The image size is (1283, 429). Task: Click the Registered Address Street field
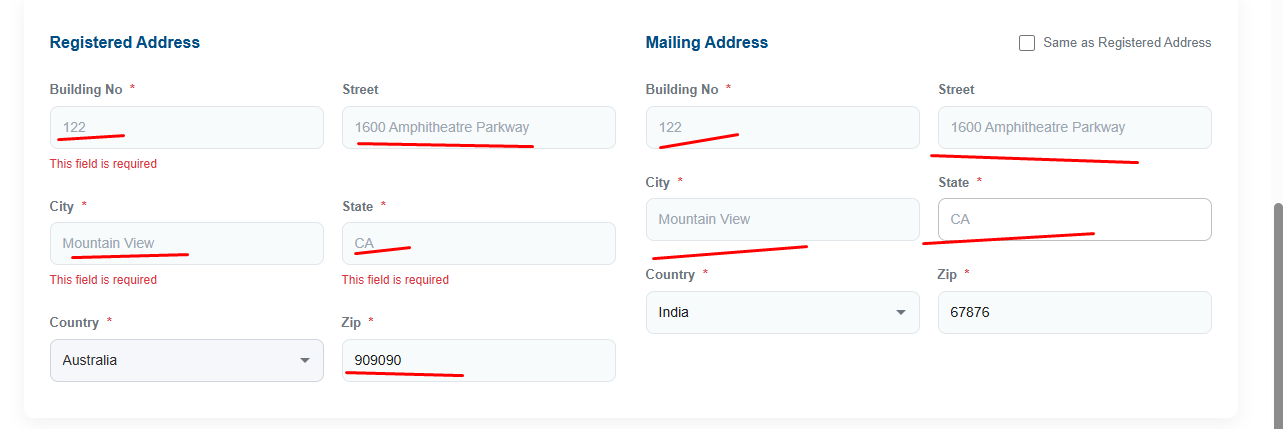pyautogui.click(x=478, y=127)
